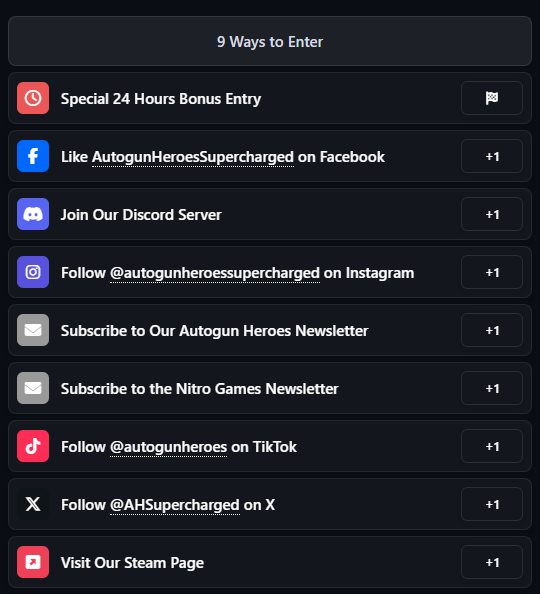Expand the Subscribe to the Nitro Games Newsletter entry
Viewport: 540px width, 594px height.
tap(270, 388)
